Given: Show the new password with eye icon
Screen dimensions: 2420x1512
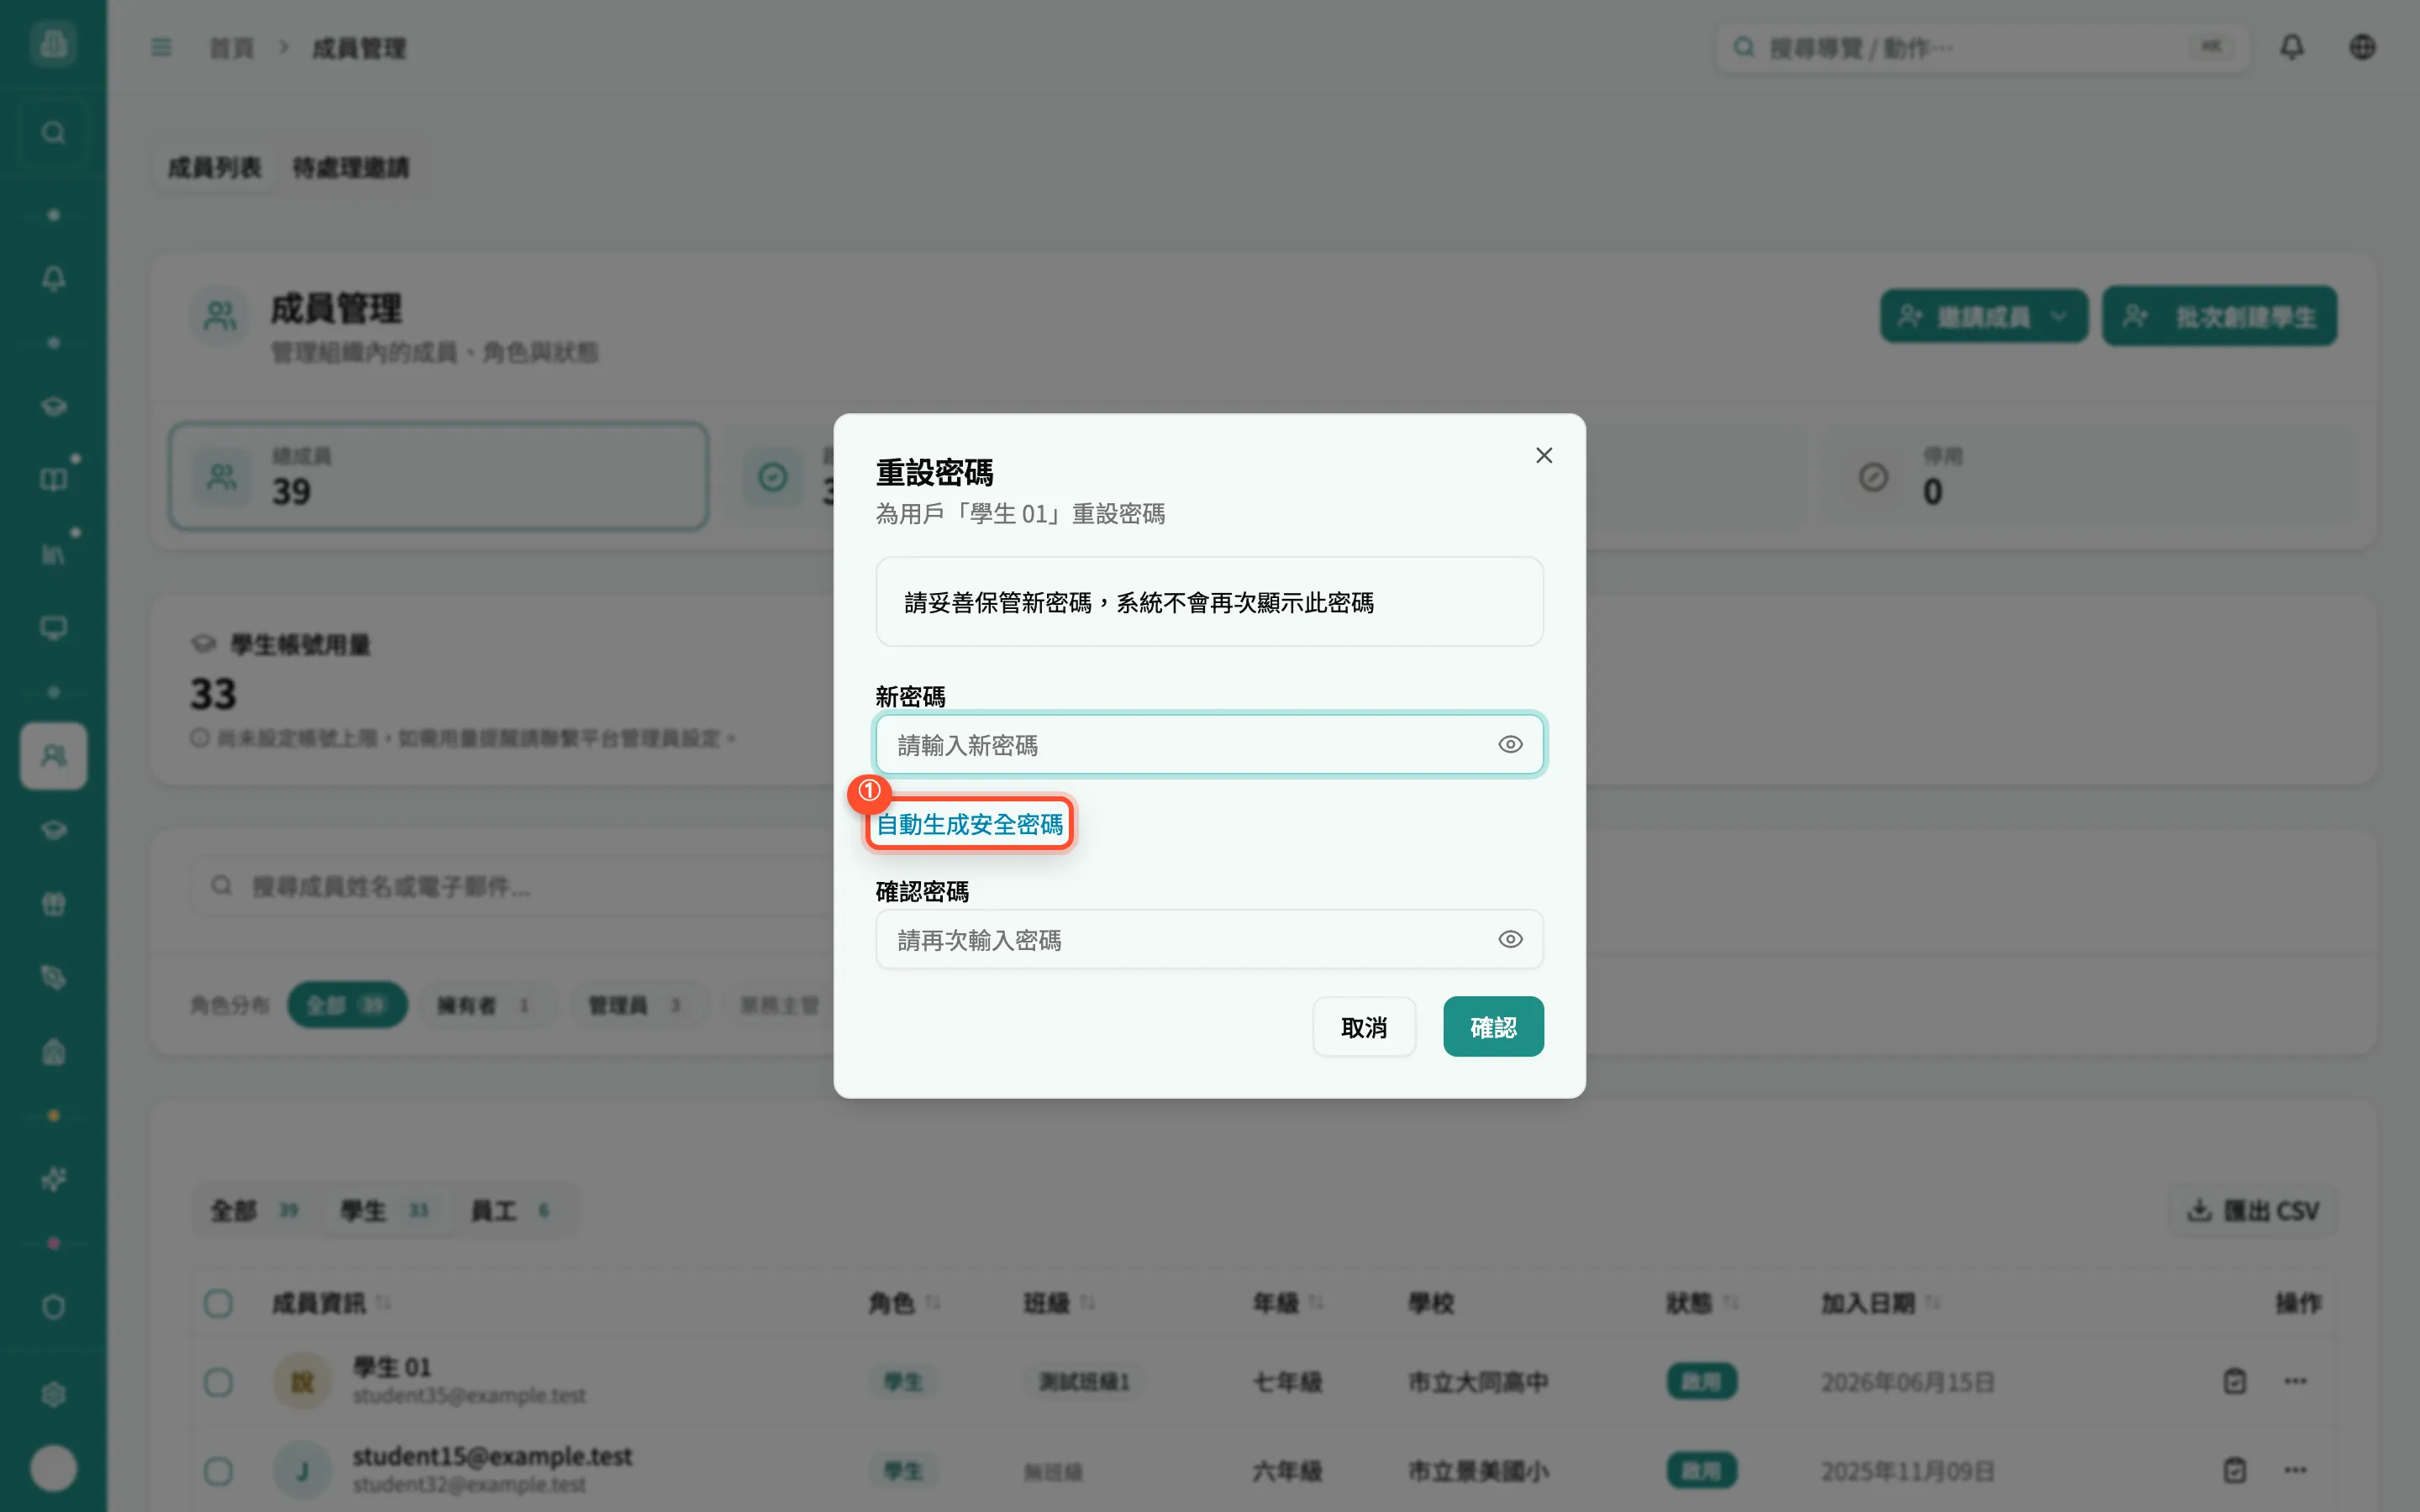Looking at the screenshot, I should click(1510, 744).
